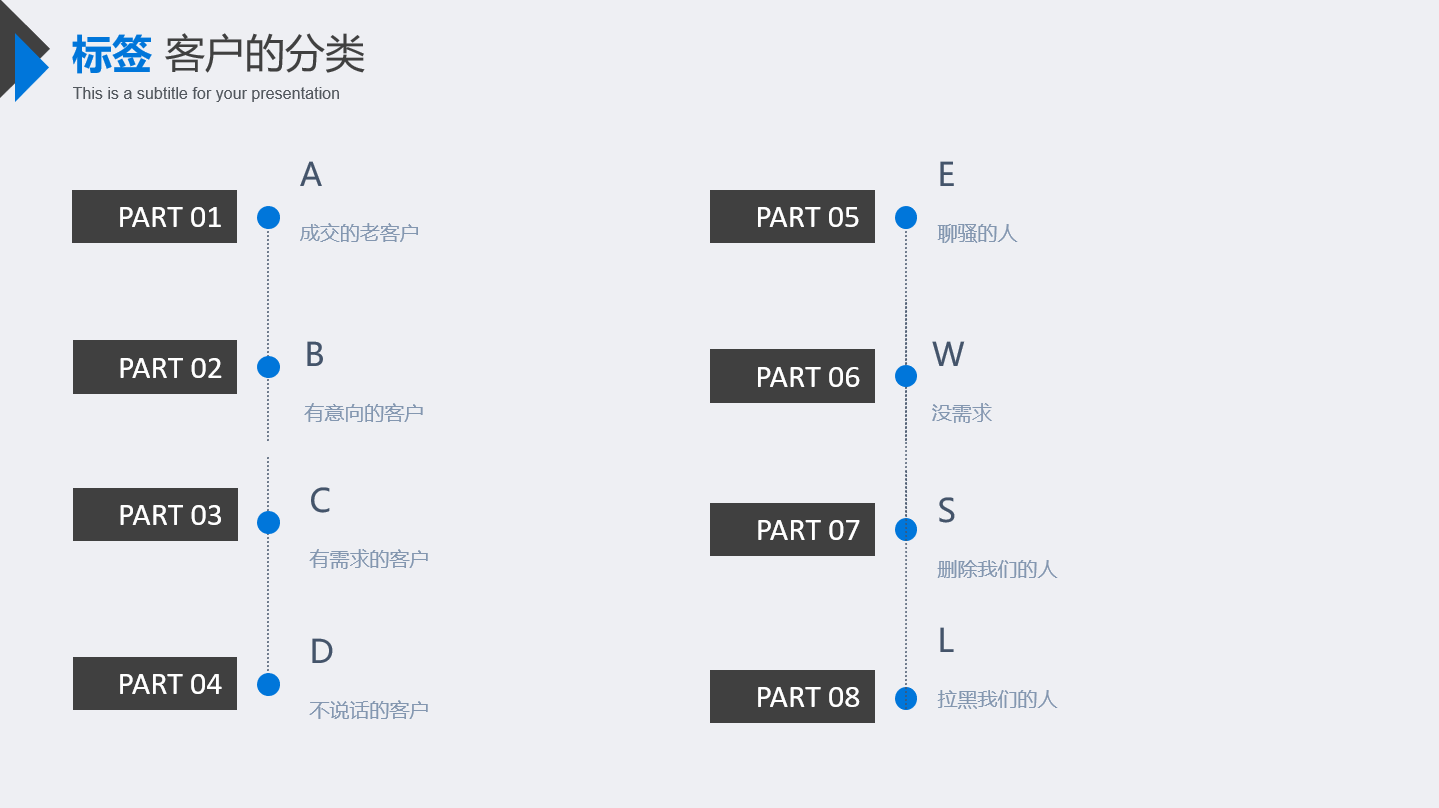This screenshot has width=1439, height=808.
Task: Select the text 删除我们的人
Action: pyautogui.click(x=997, y=569)
